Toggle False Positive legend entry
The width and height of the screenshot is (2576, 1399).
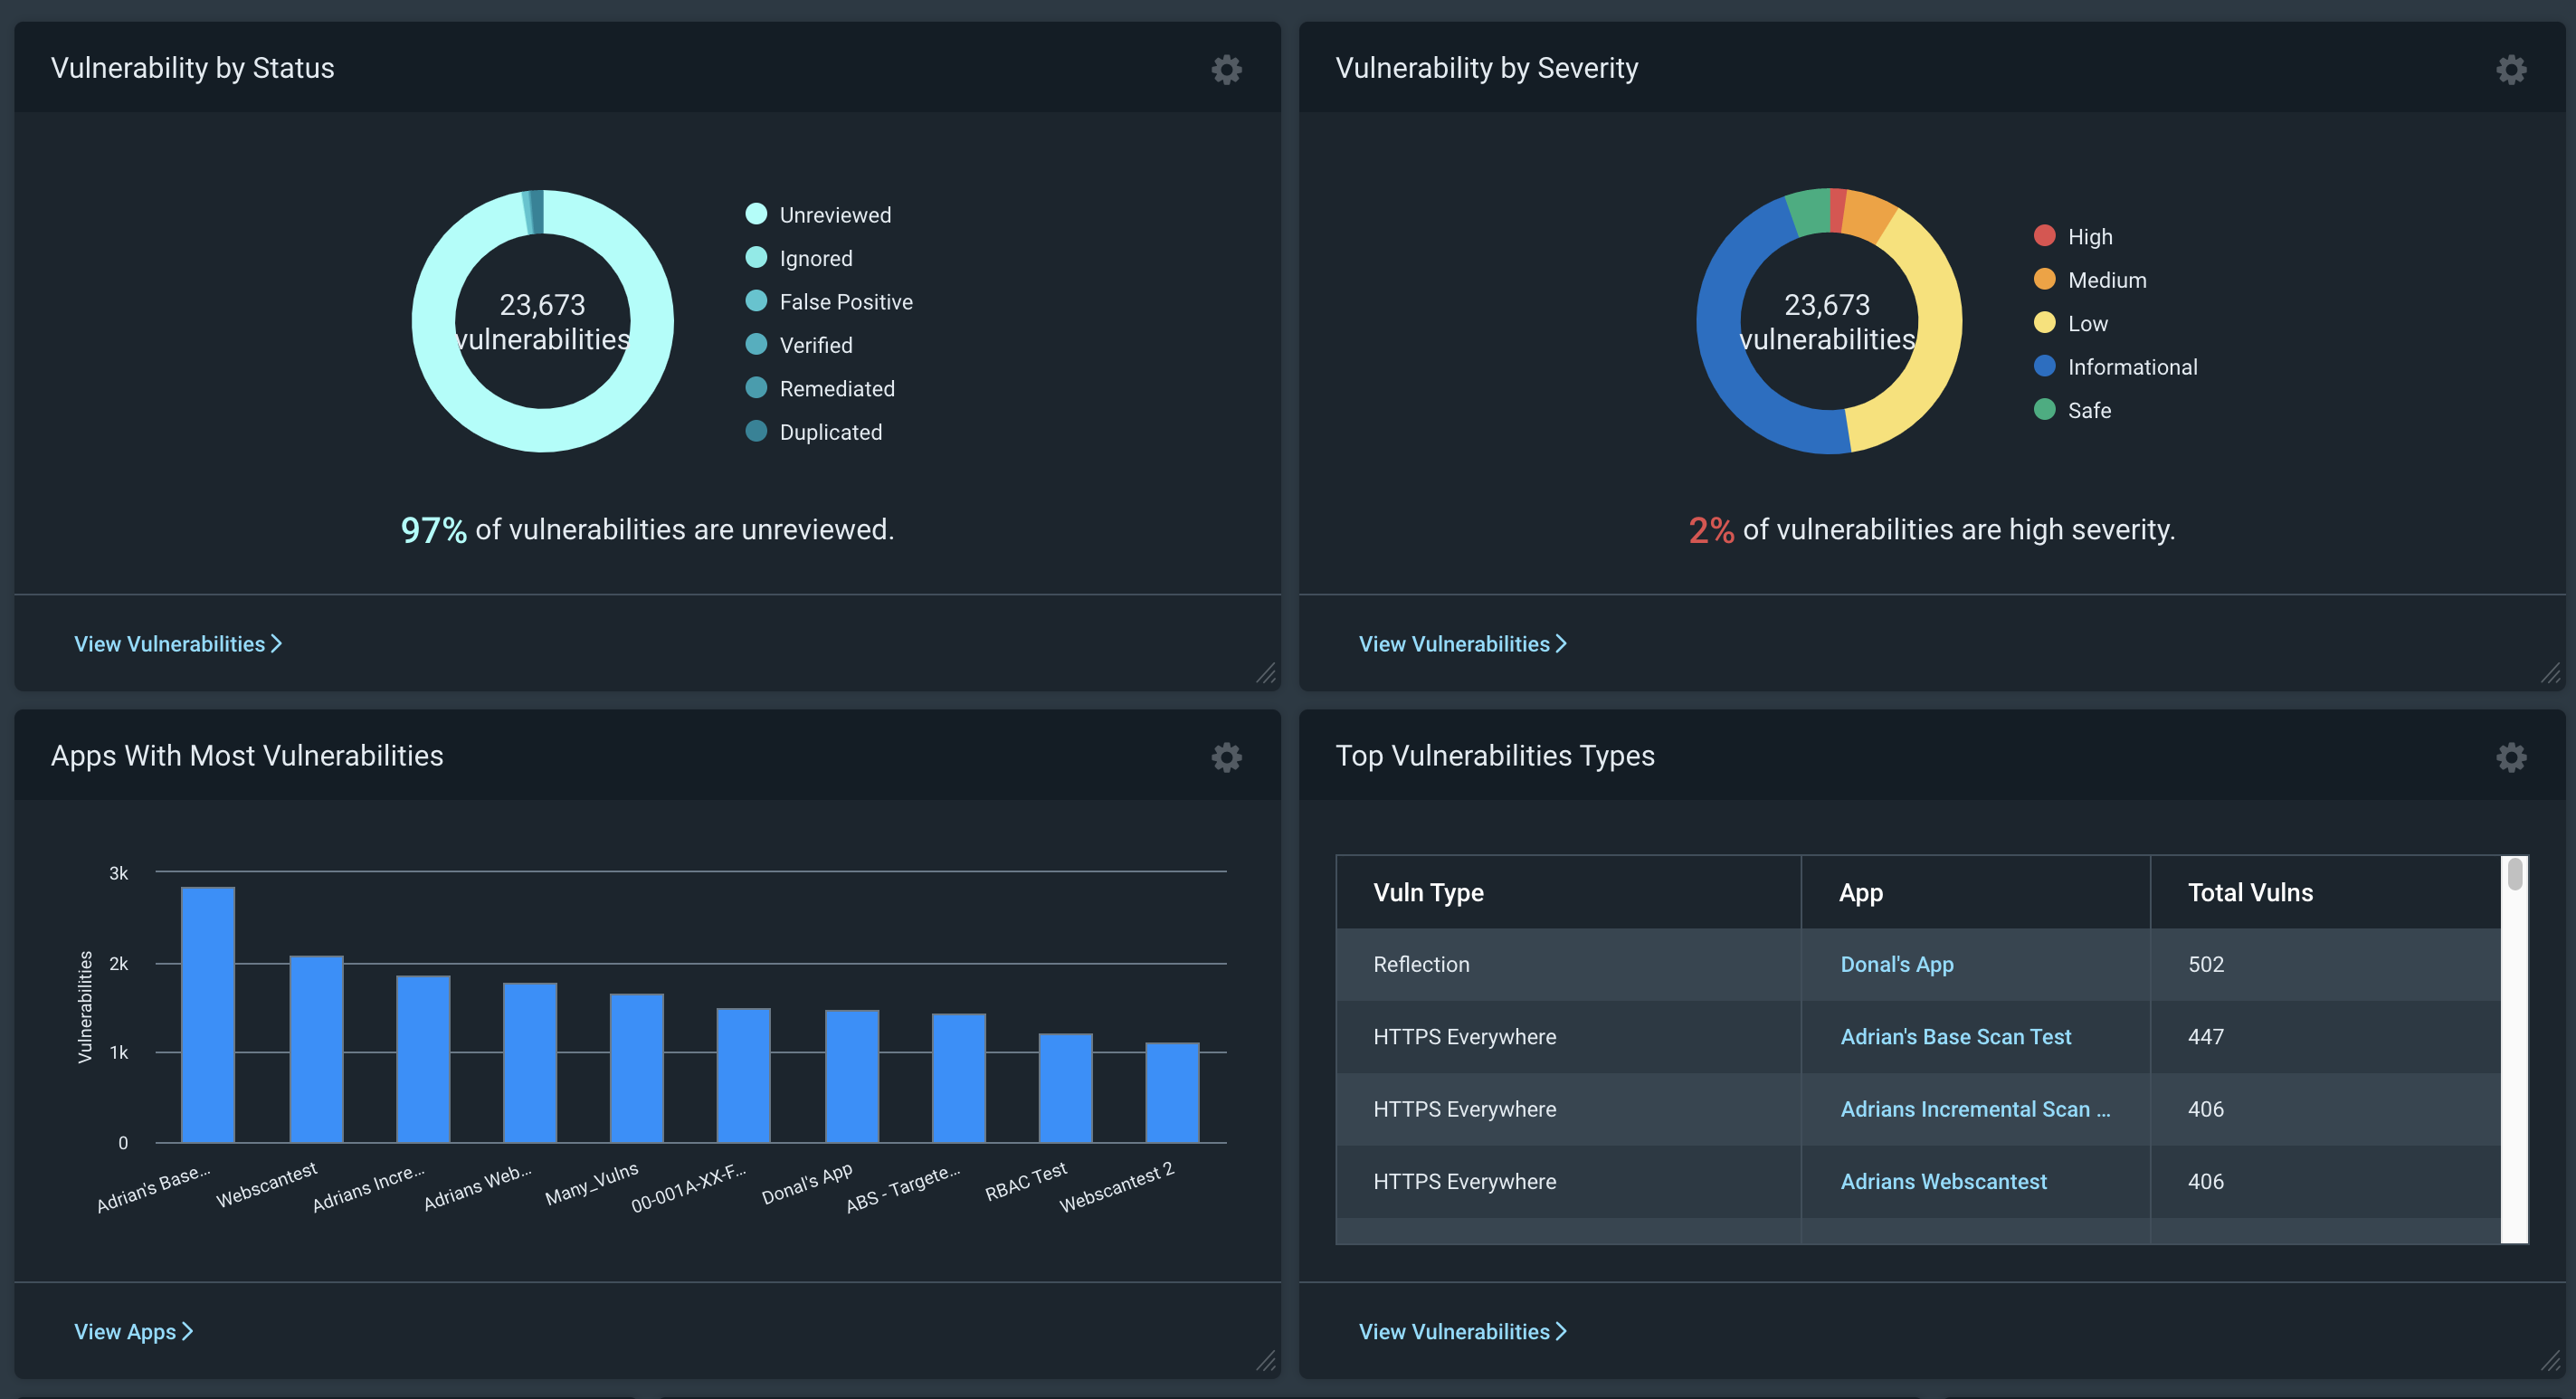[845, 302]
